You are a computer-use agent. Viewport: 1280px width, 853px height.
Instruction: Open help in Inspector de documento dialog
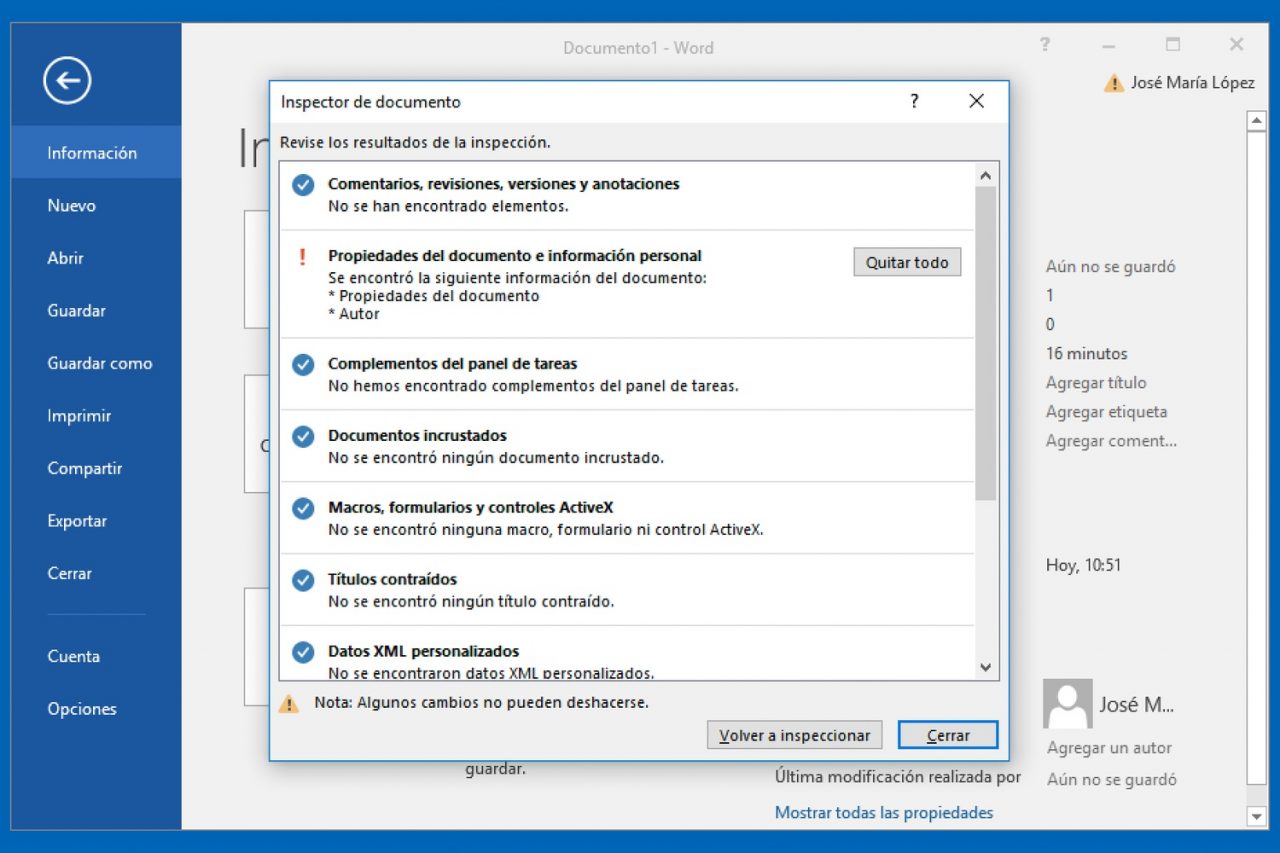(914, 101)
